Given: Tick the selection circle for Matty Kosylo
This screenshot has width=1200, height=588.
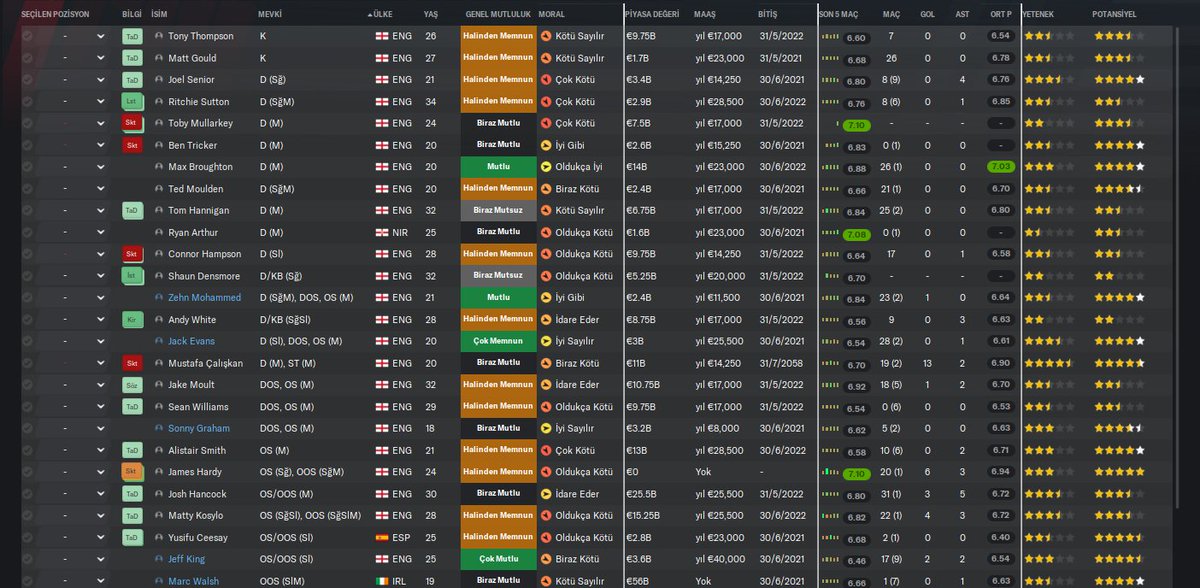Looking at the screenshot, I should pos(27,516).
